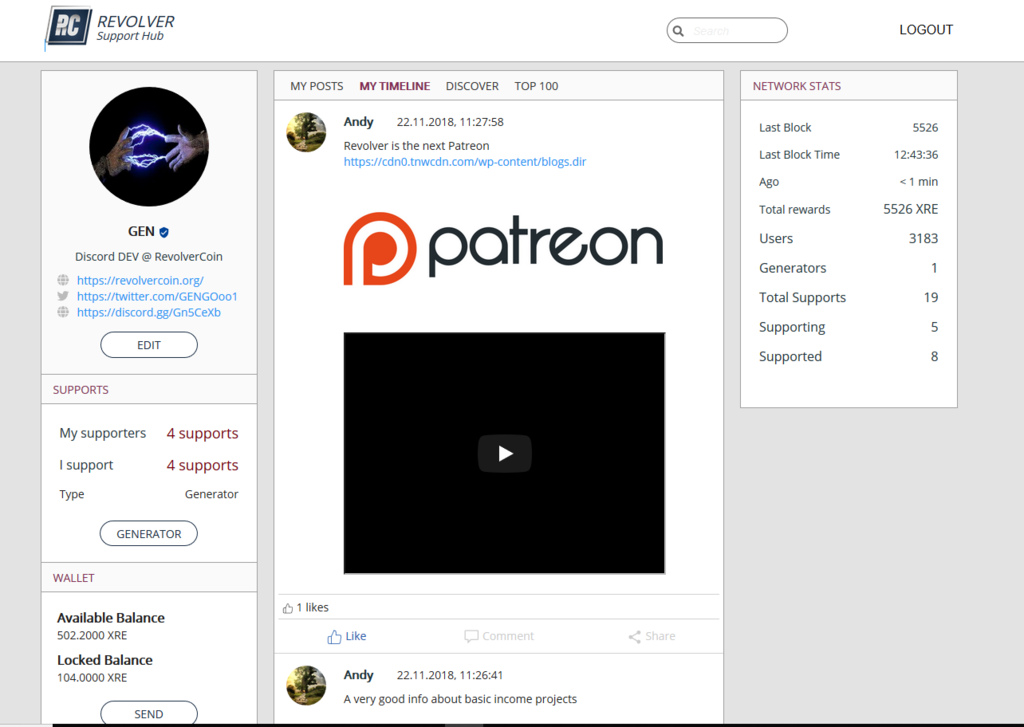The height and width of the screenshot is (727, 1024).
Task: Click the Ago value '< 1 min'
Action: pyautogui.click(x=919, y=182)
